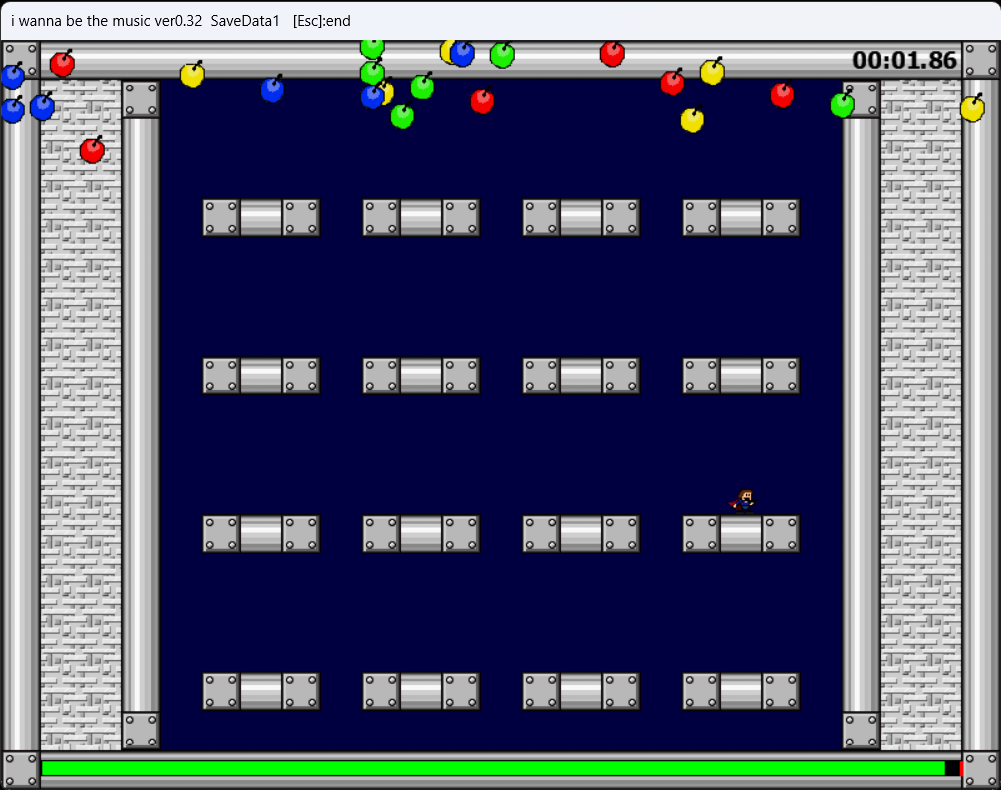Click the first platform in the top row

pyautogui.click(x=261, y=217)
